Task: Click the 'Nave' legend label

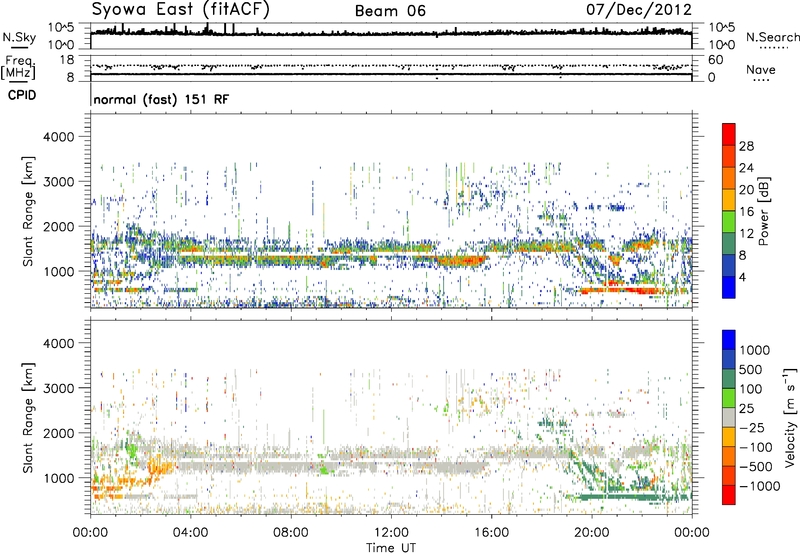Action: (761, 69)
